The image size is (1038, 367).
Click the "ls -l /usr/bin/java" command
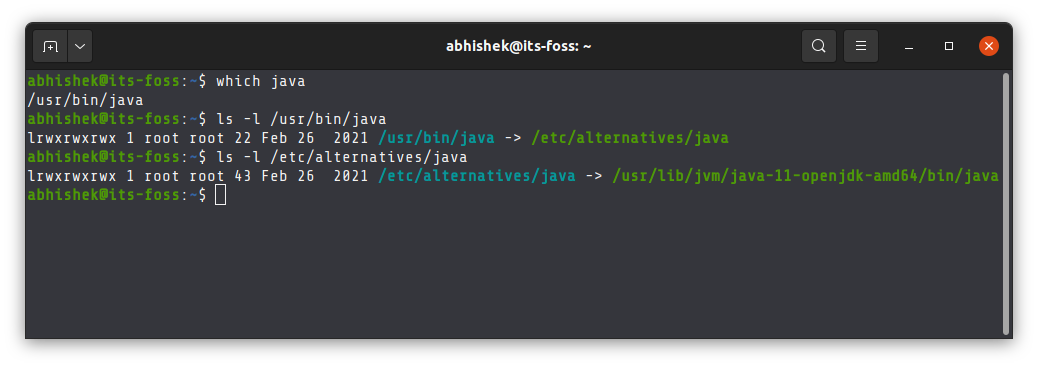coord(301,119)
